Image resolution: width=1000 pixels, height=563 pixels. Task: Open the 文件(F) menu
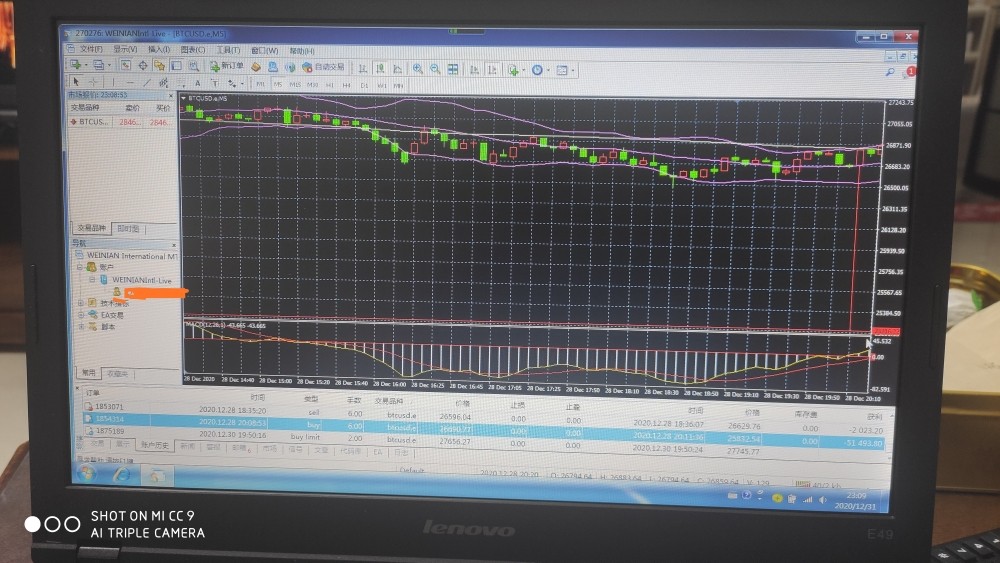90,50
